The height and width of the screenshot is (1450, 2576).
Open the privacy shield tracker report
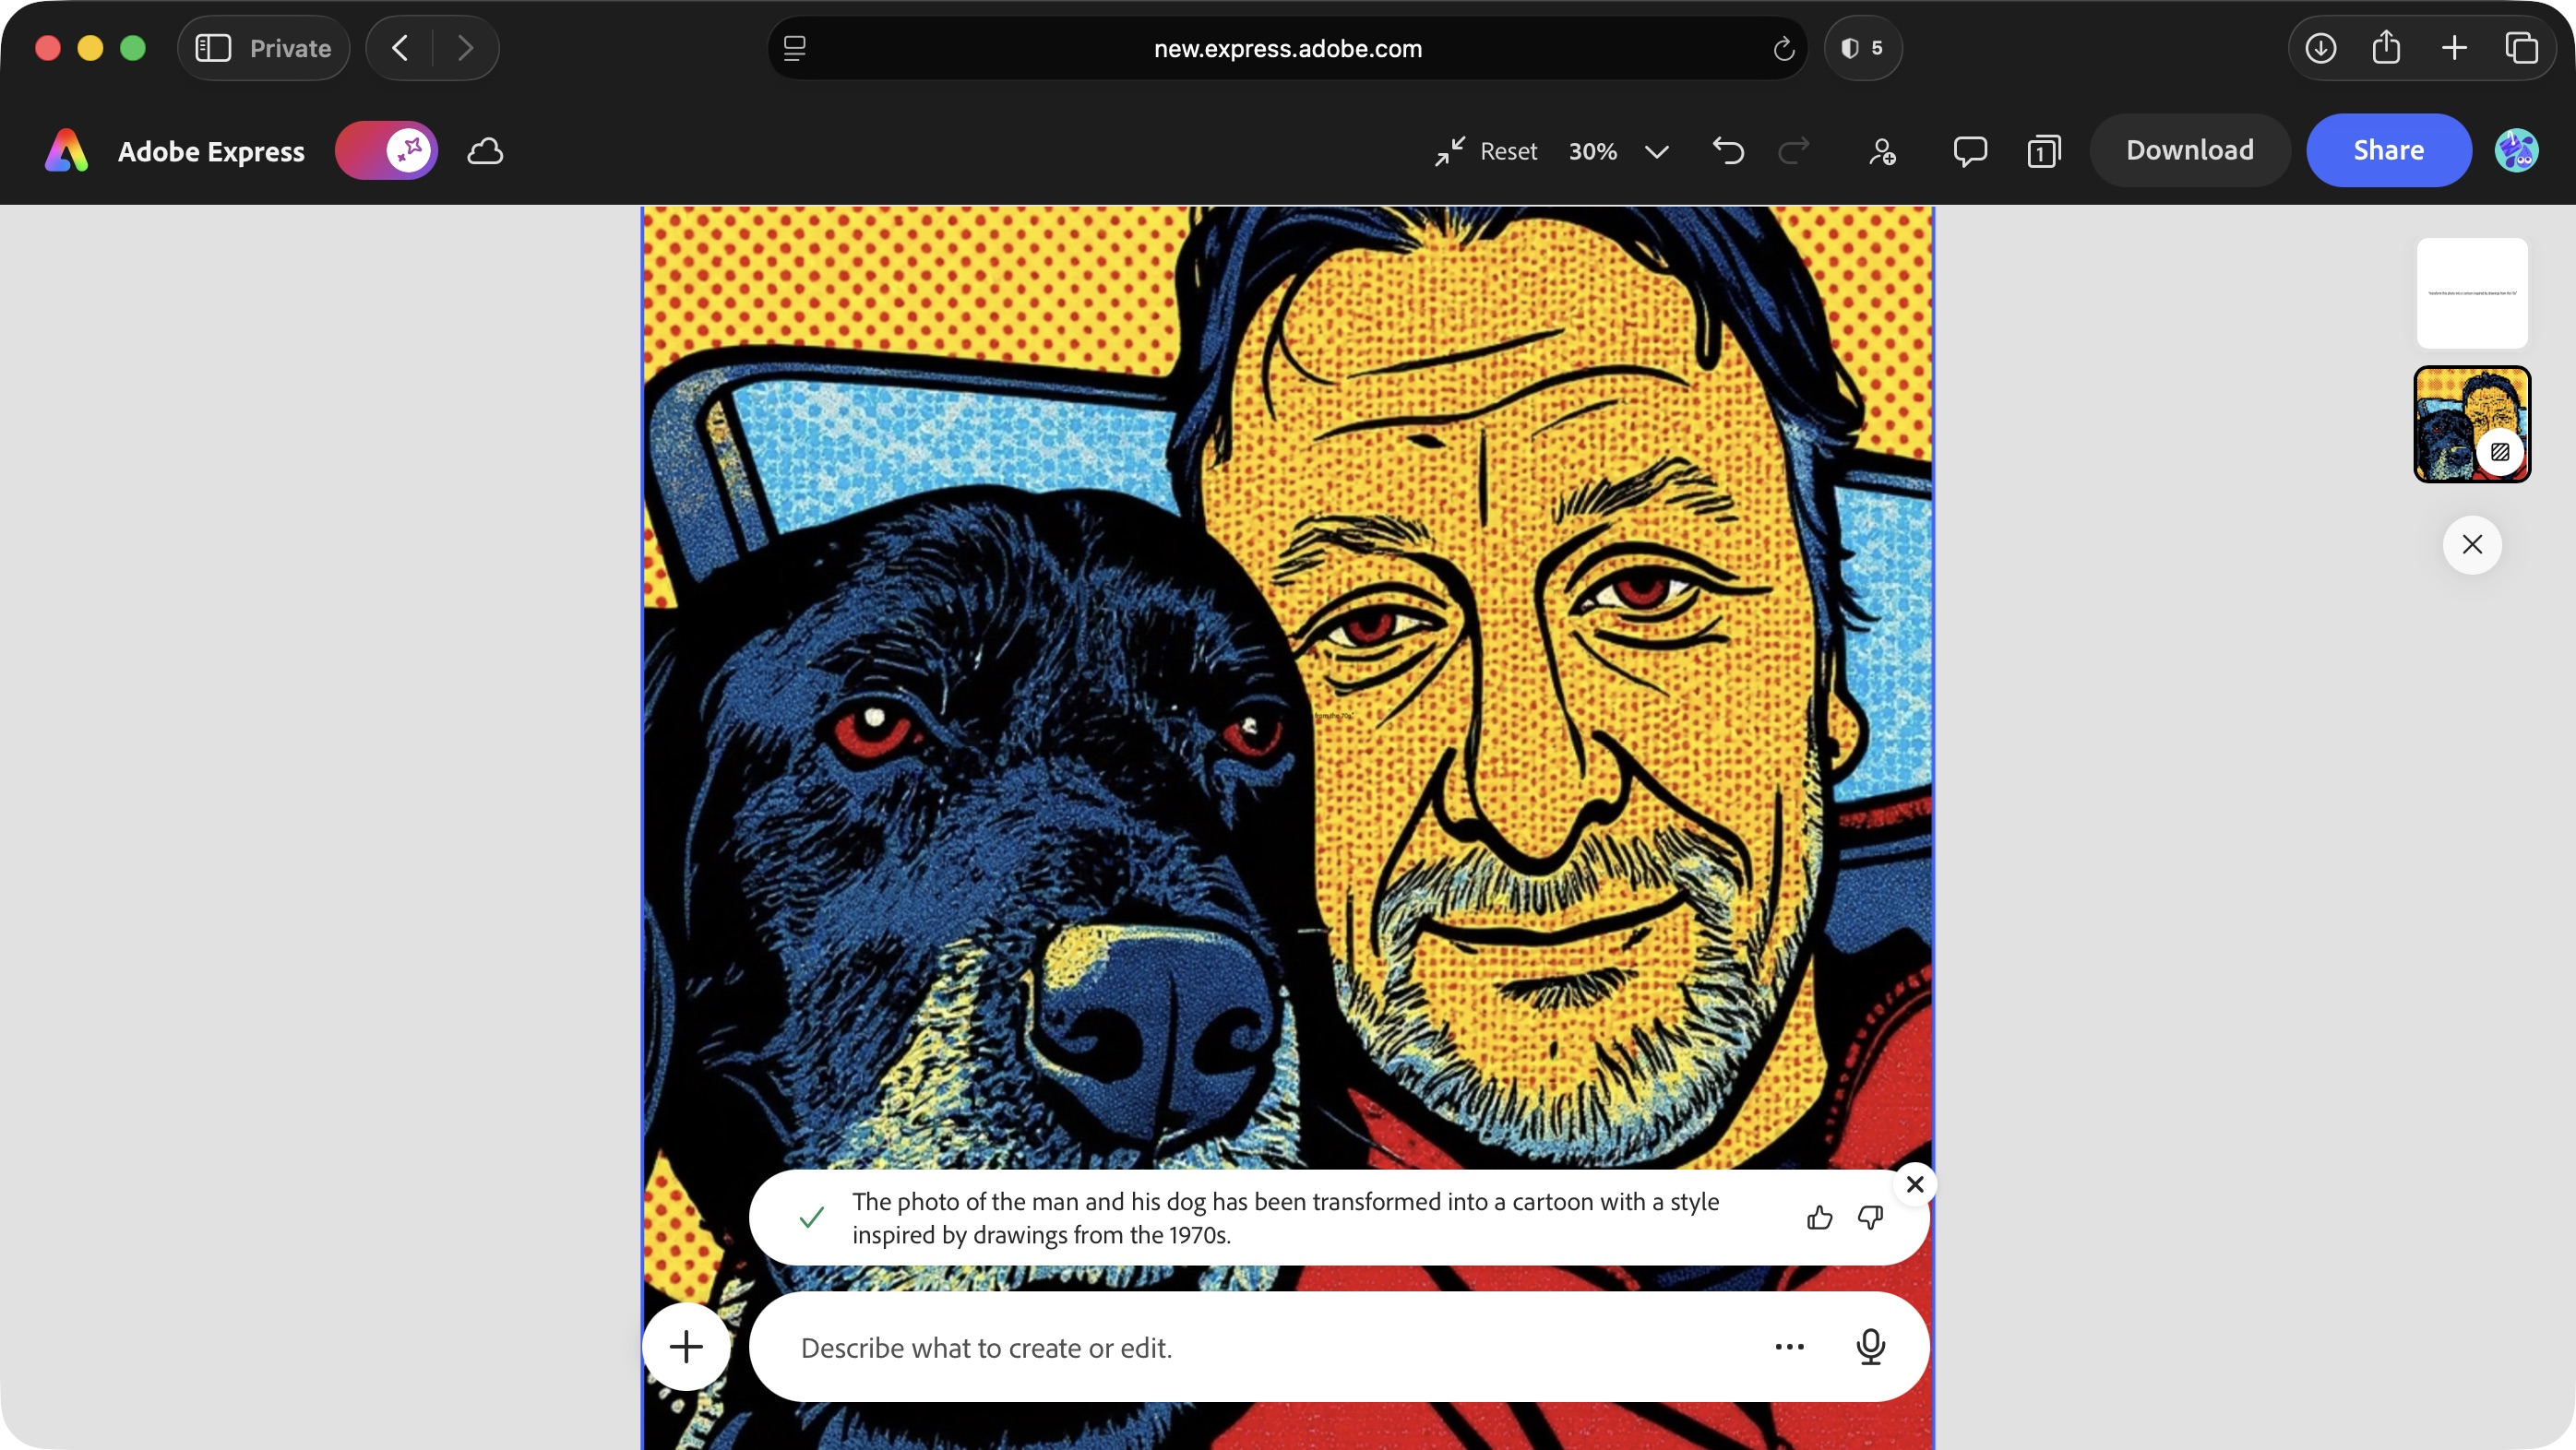[x=1862, y=48]
